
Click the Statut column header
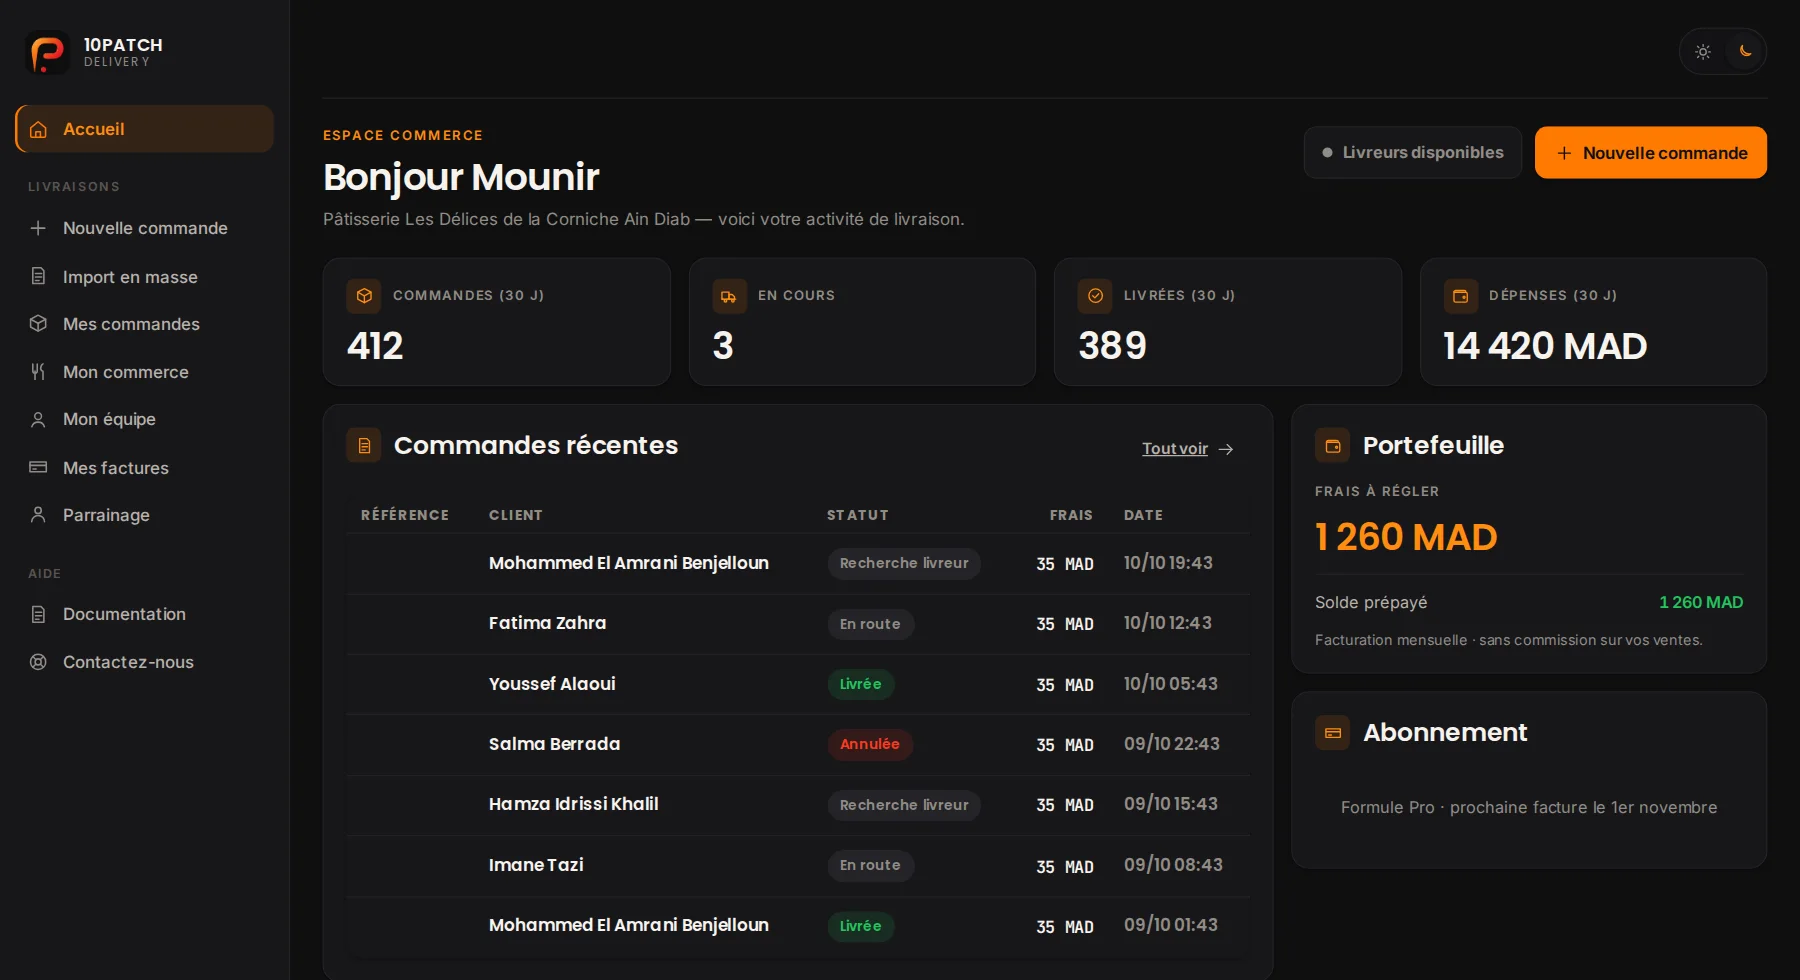858,515
